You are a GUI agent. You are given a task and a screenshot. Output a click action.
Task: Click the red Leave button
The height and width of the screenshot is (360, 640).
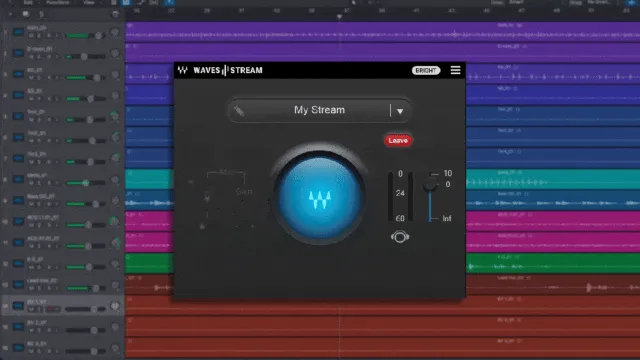coord(398,140)
